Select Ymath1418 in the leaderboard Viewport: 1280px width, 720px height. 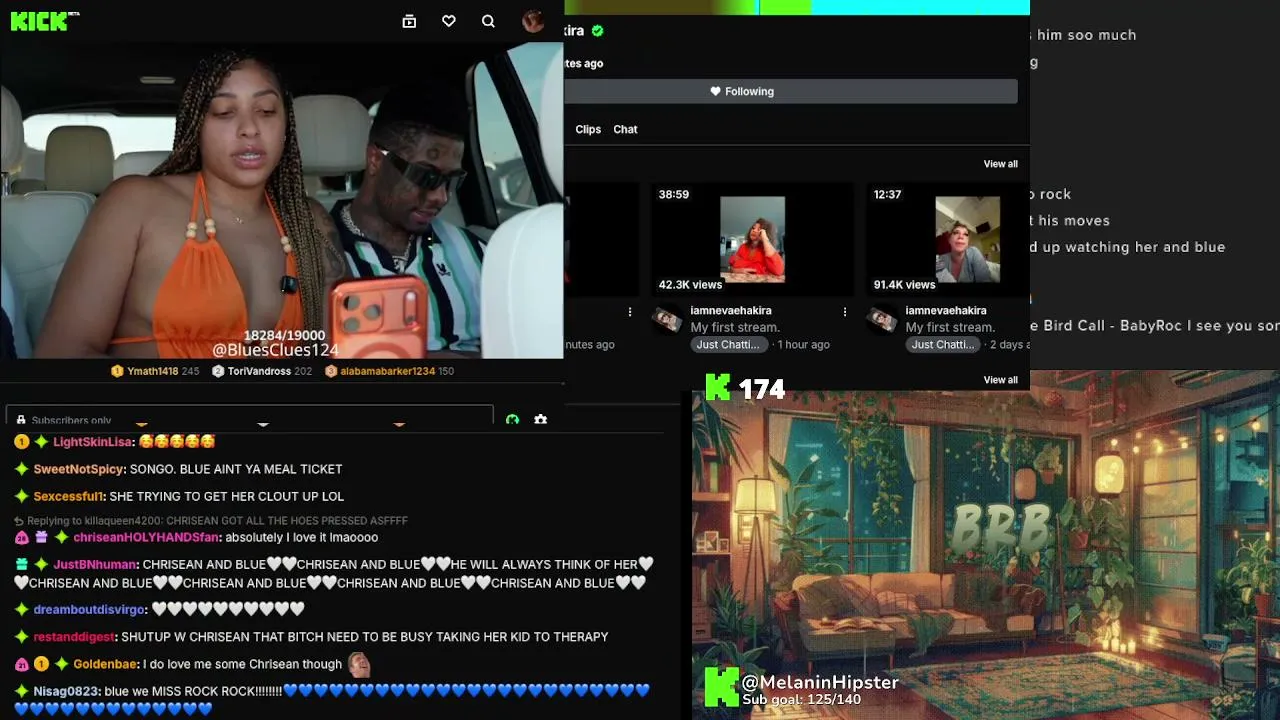click(152, 371)
